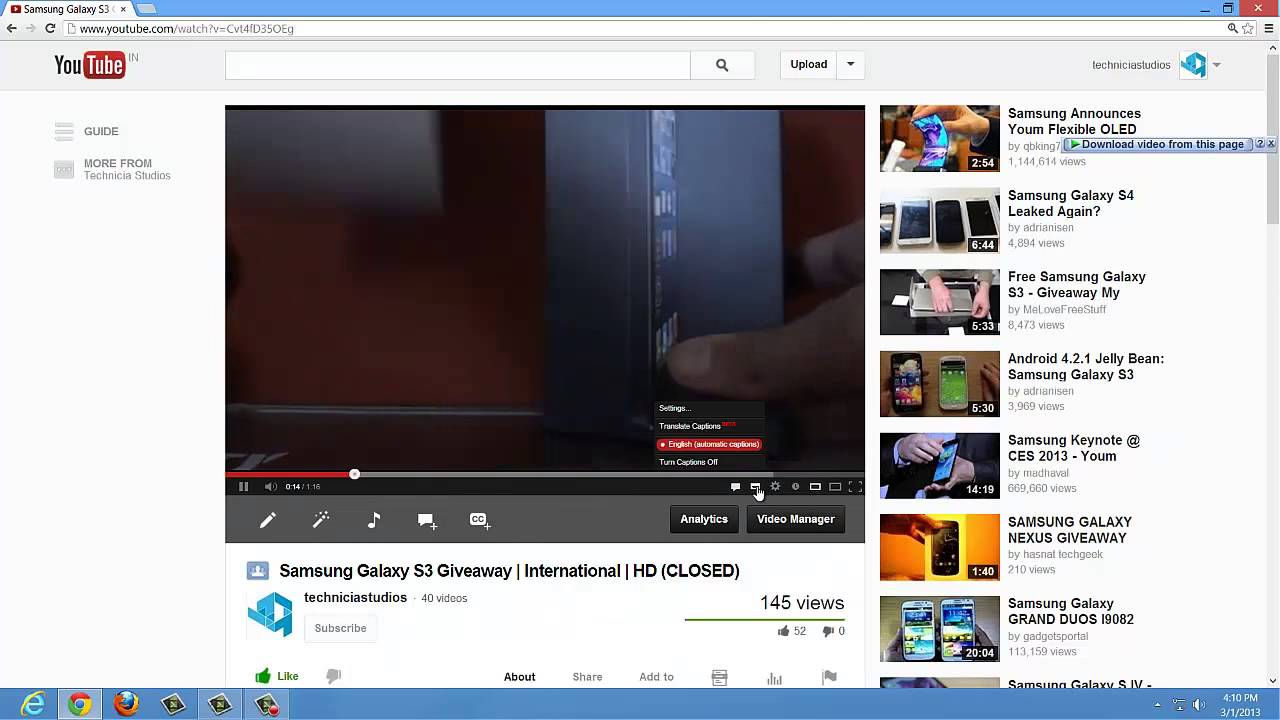Open the Analytics button
This screenshot has width=1280, height=720.
pos(704,519)
